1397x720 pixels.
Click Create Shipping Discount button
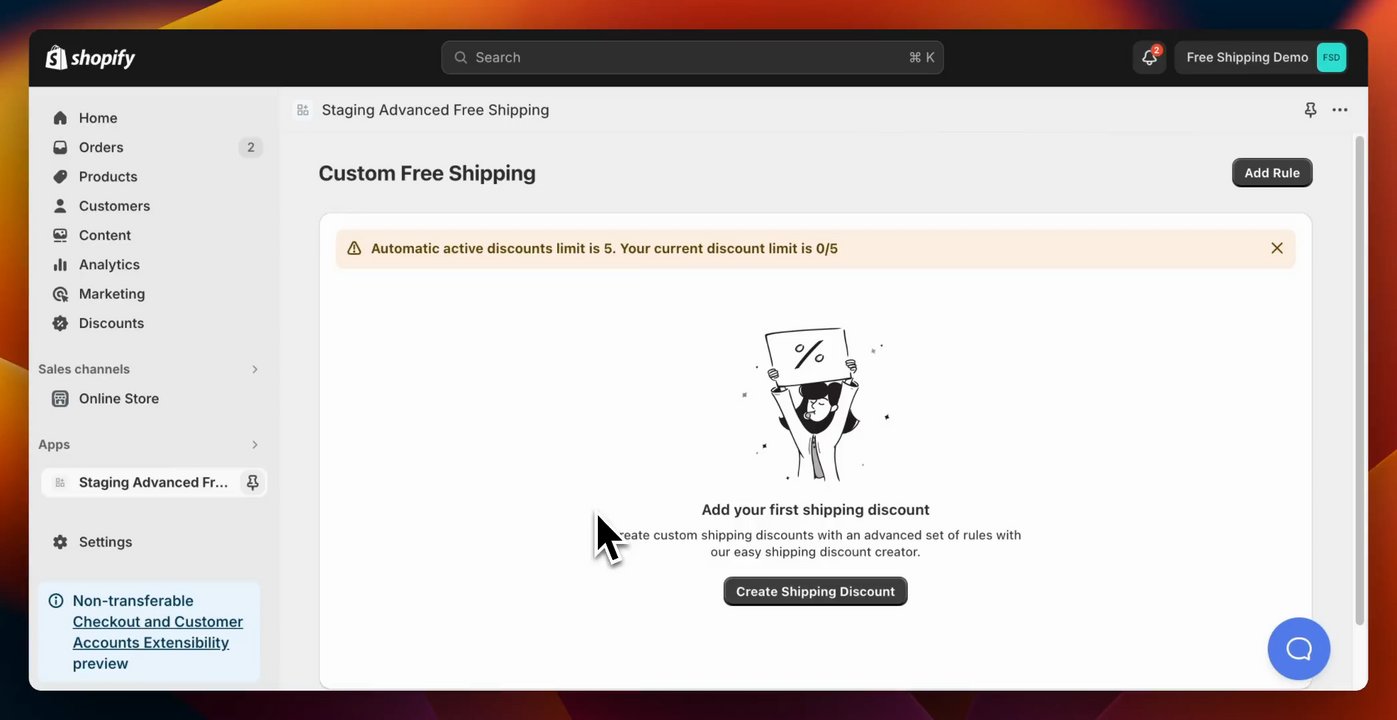815,591
